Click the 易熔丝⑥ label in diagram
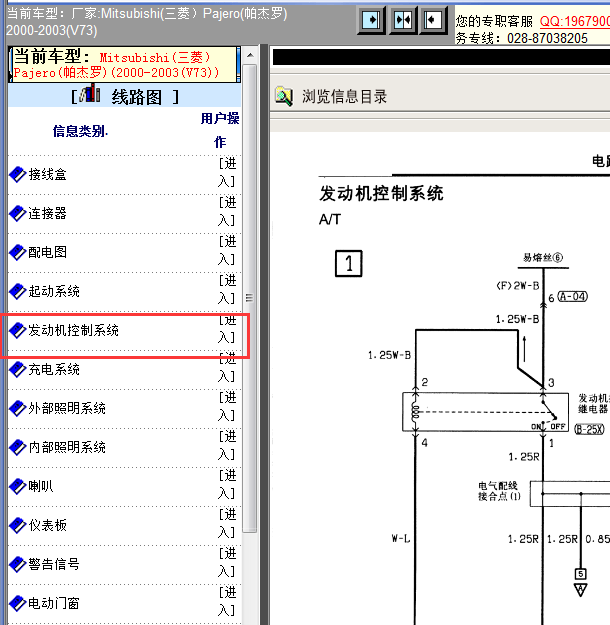The image size is (610, 625). tap(543, 257)
